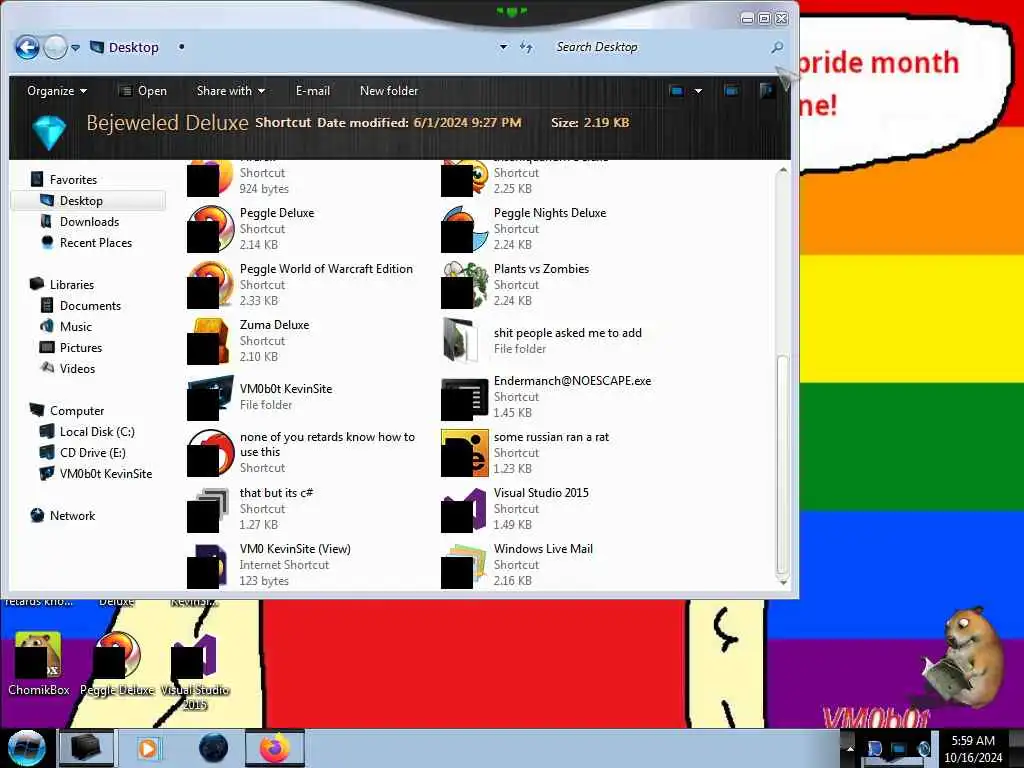Click the change view icon
This screenshot has height=768, width=1024.
point(677,91)
